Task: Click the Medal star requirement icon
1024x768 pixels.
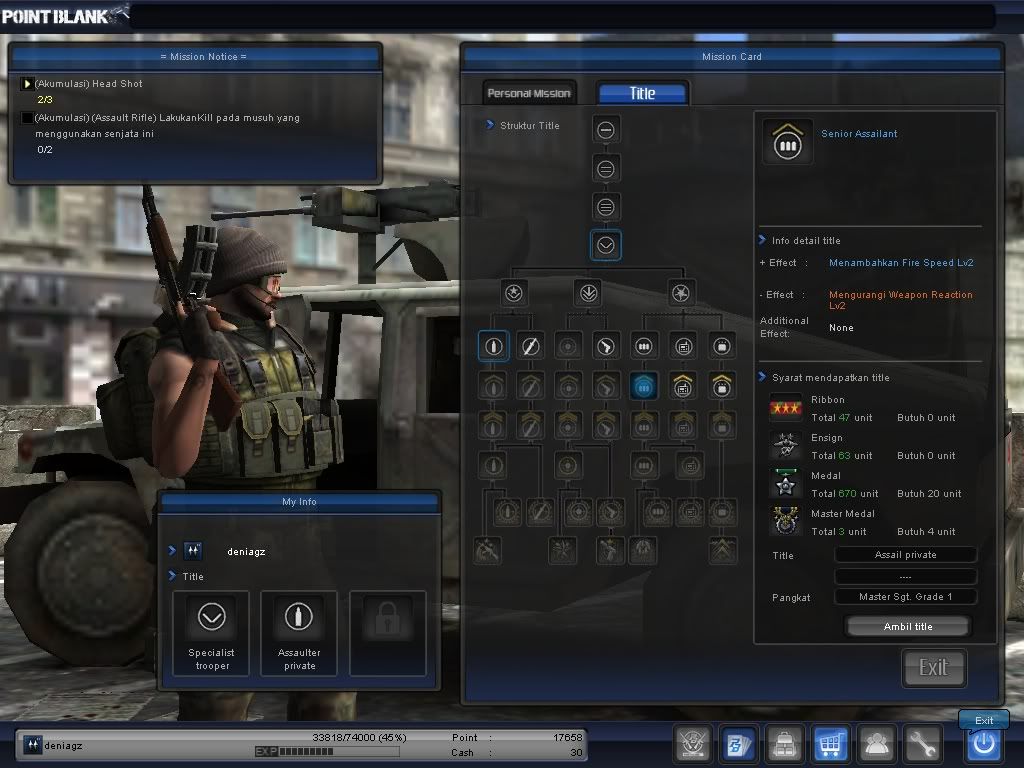Action: pyautogui.click(x=786, y=484)
